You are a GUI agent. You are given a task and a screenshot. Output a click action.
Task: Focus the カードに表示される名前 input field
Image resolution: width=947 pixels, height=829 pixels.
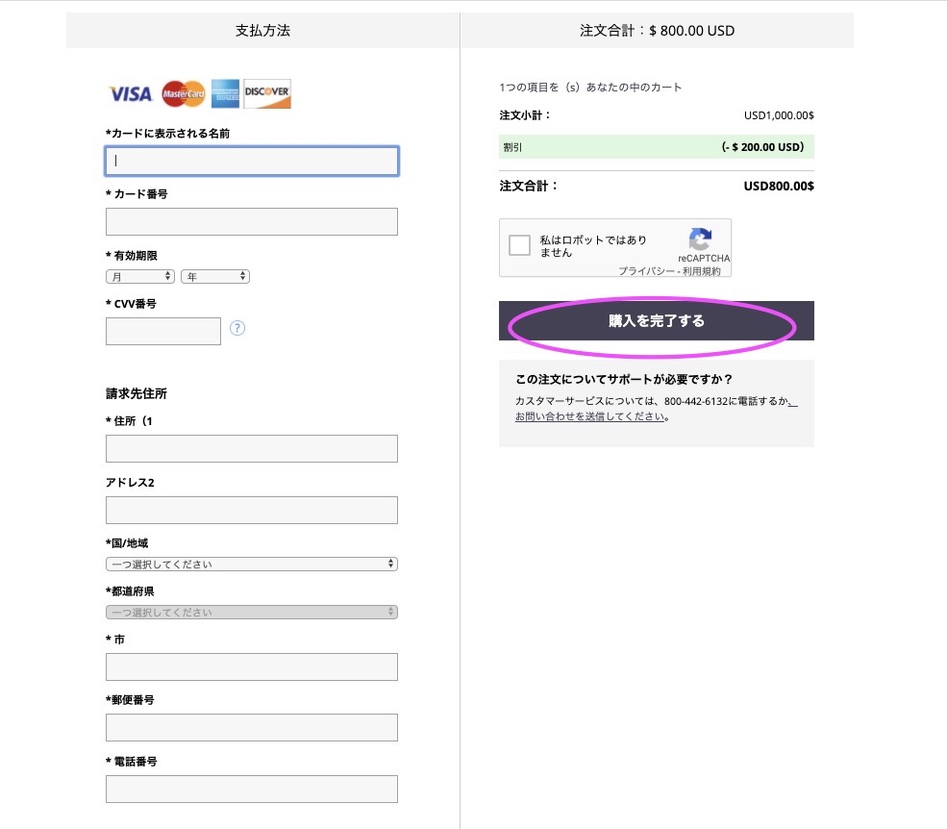(251, 161)
